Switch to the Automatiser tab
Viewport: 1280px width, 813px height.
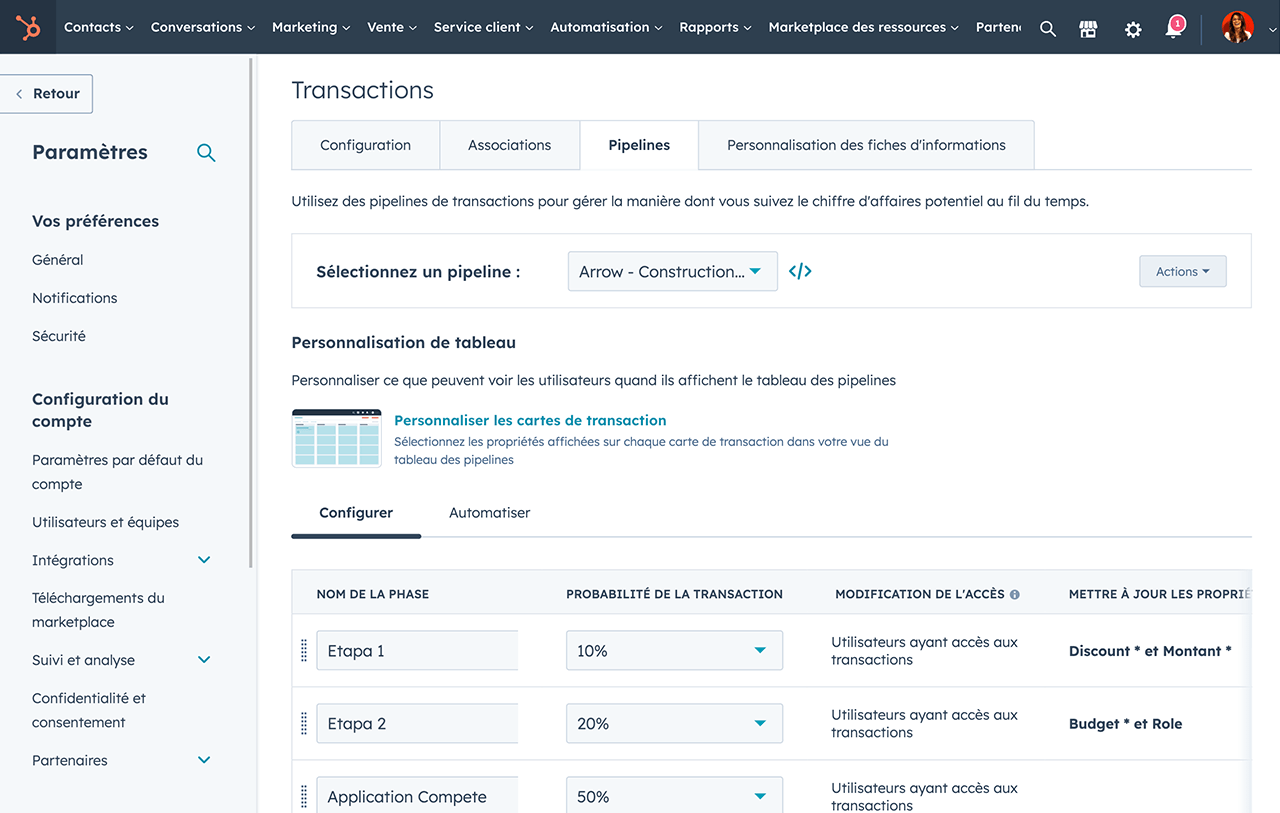coord(489,513)
